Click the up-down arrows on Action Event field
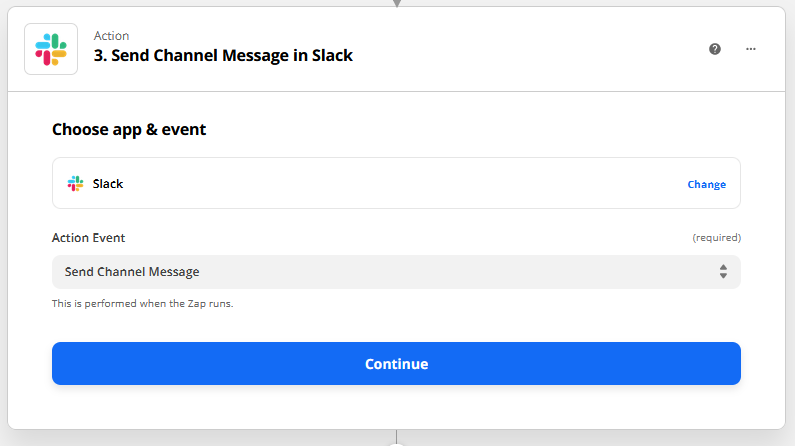This screenshot has height=446, width=795. pyautogui.click(x=723, y=272)
